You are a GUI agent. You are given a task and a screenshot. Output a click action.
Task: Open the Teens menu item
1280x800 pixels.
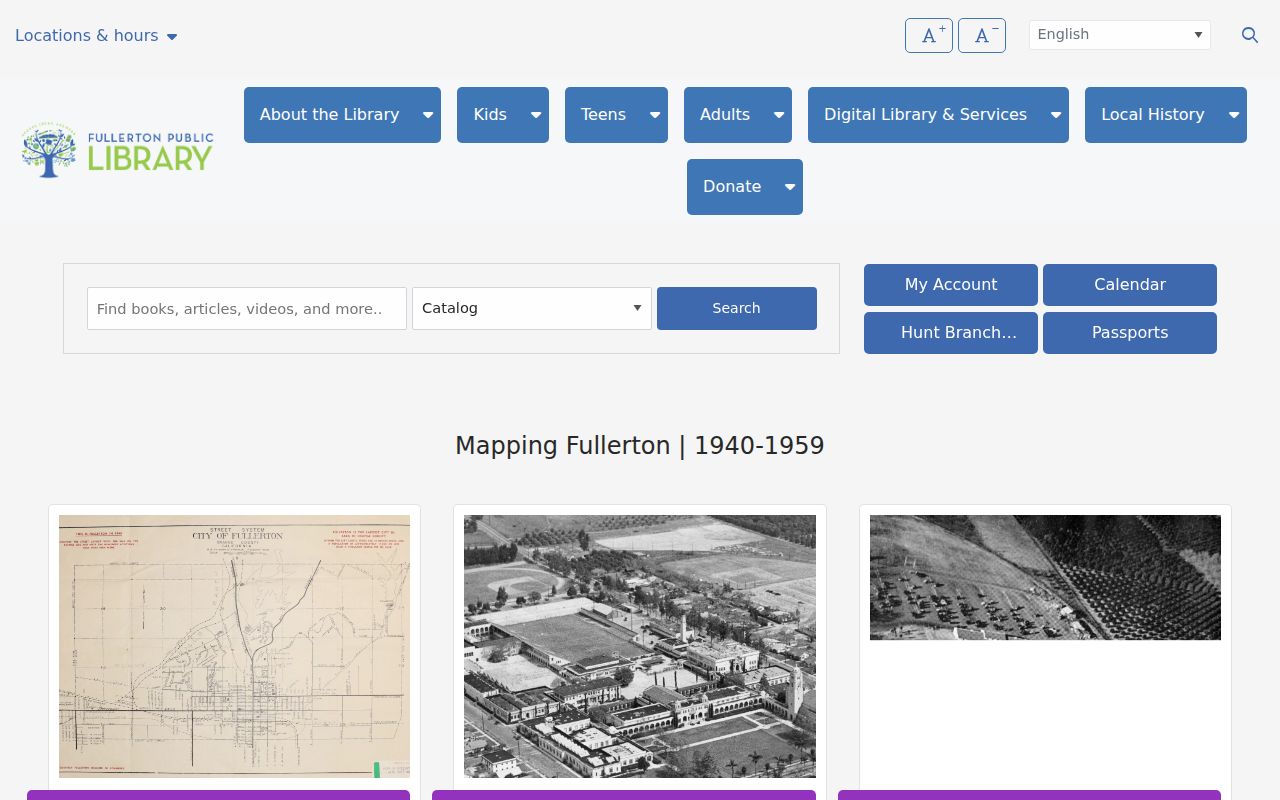[604, 115]
